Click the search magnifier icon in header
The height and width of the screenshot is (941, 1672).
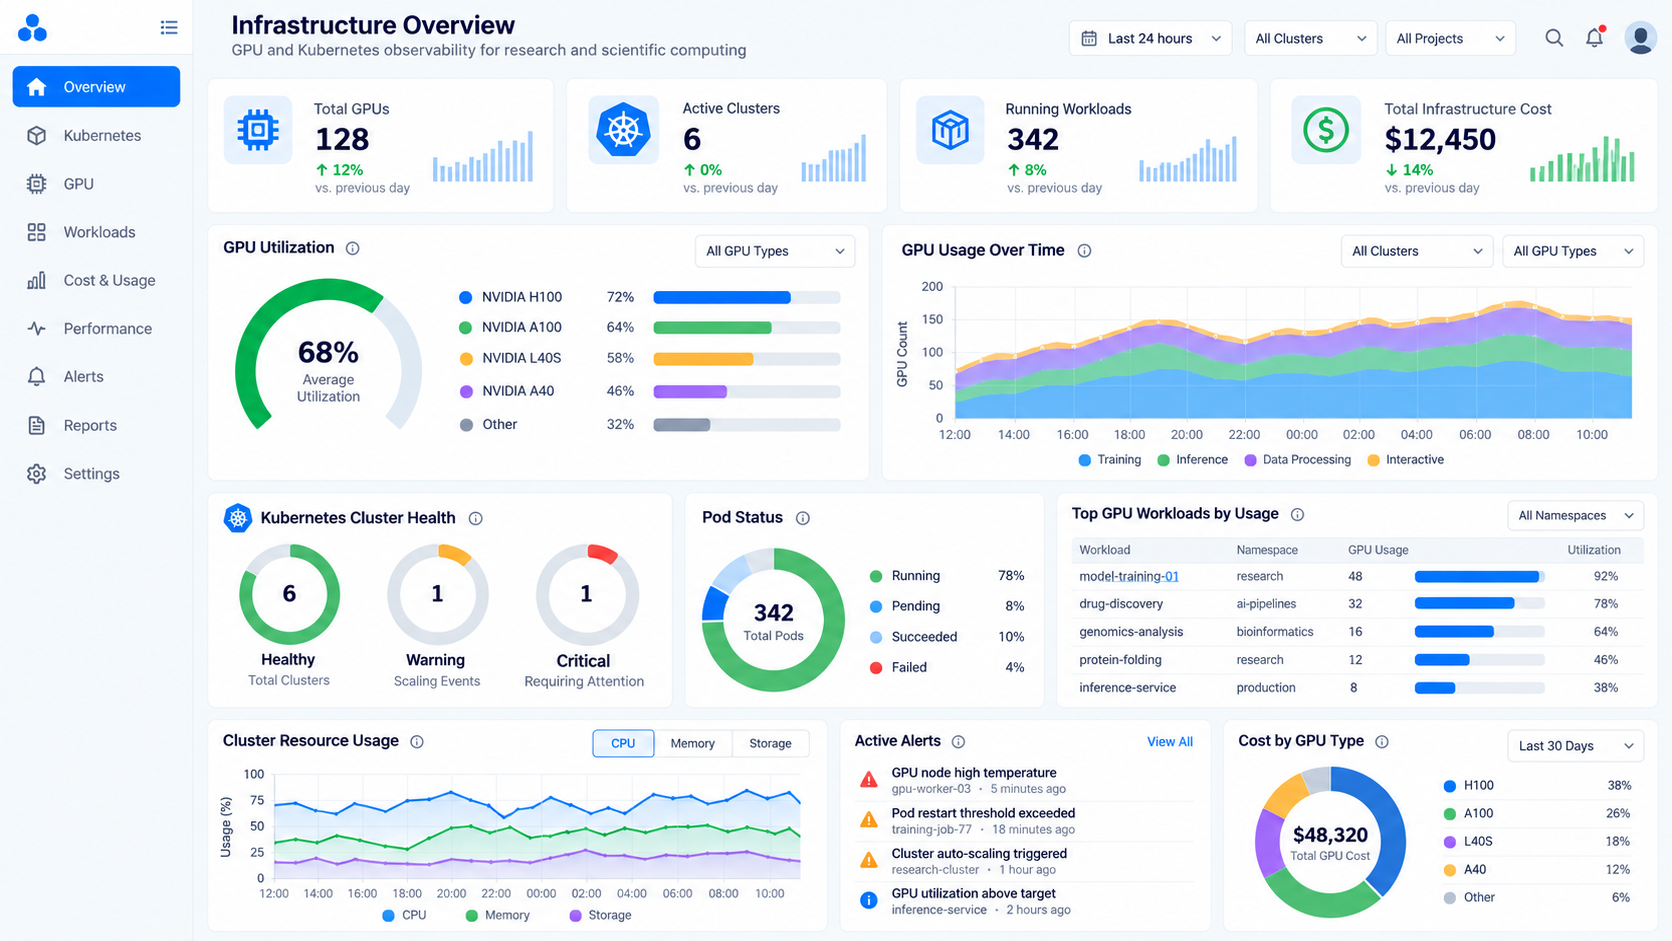click(1554, 38)
